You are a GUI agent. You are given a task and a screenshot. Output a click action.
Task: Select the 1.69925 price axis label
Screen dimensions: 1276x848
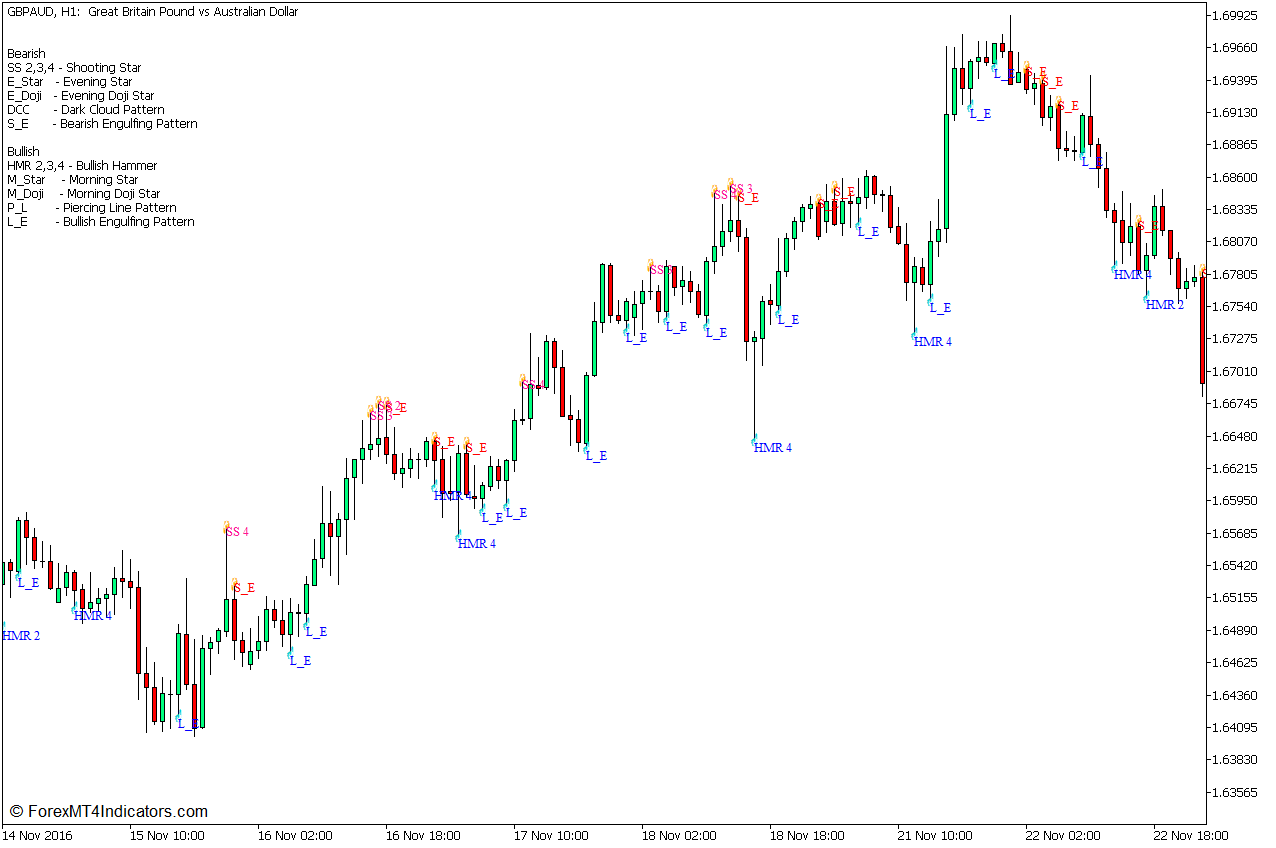tap(1232, 16)
